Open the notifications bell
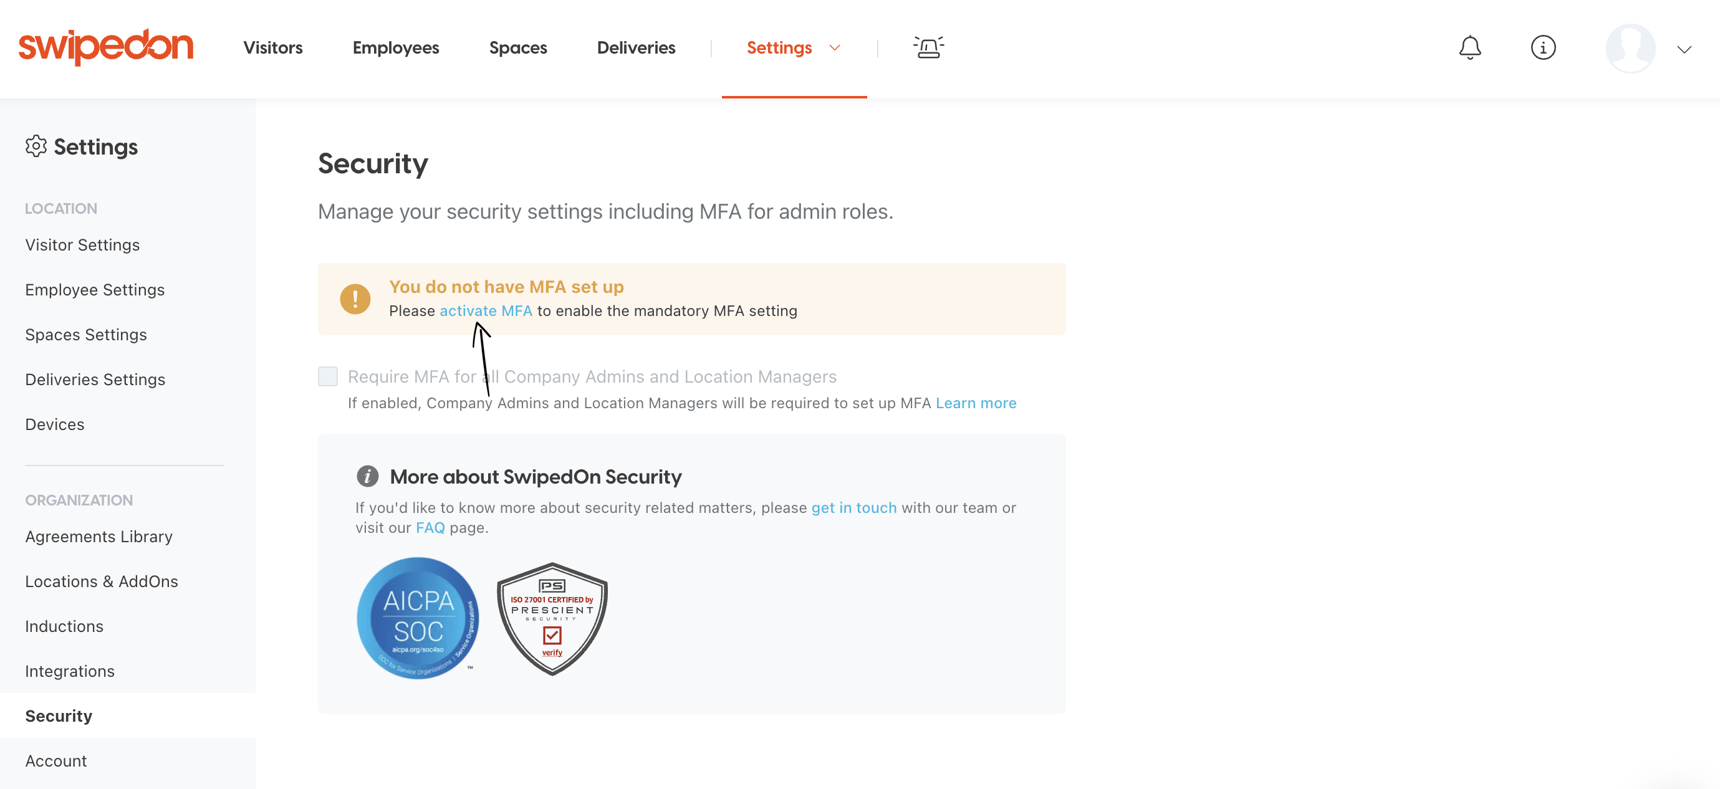The width and height of the screenshot is (1720, 789). coord(1470,47)
